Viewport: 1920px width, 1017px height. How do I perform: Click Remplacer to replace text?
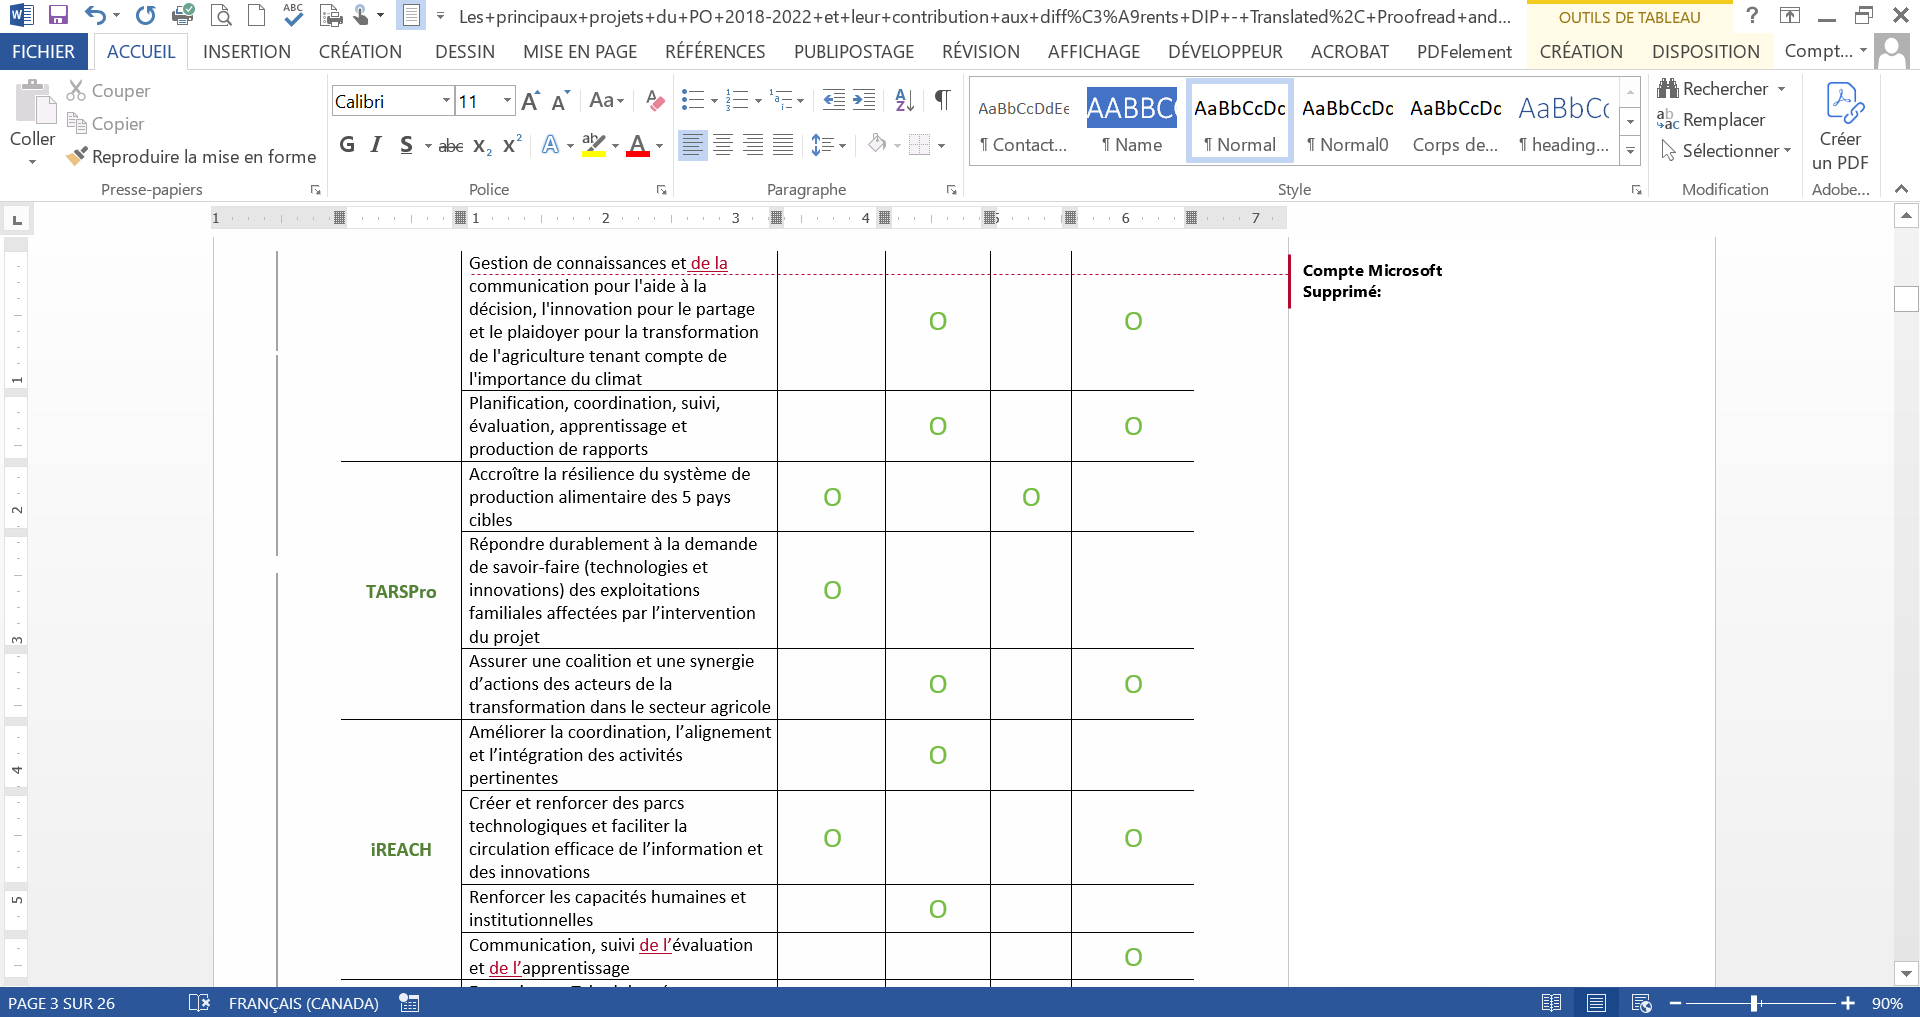[1711, 120]
